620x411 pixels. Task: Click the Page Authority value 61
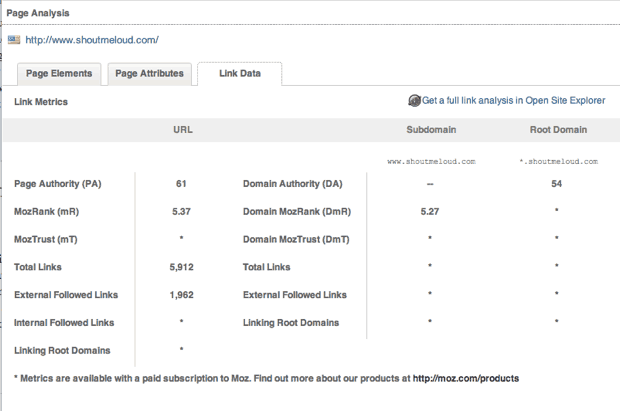tap(181, 184)
